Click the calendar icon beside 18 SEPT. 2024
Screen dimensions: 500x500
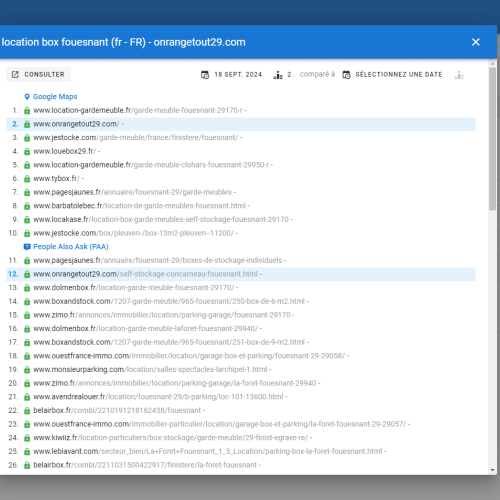(205, 75)
